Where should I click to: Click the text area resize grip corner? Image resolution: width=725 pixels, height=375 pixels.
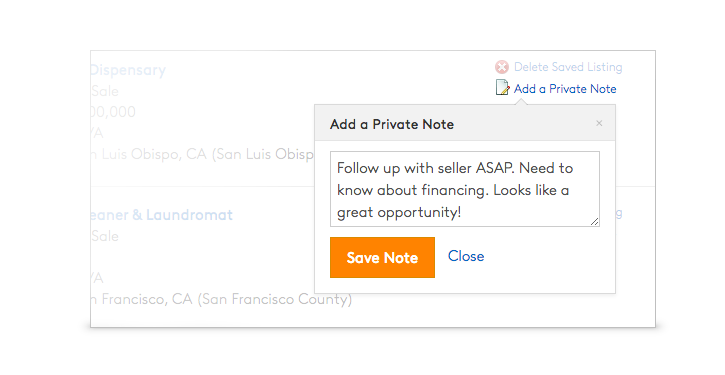click(x=595, y=221)
